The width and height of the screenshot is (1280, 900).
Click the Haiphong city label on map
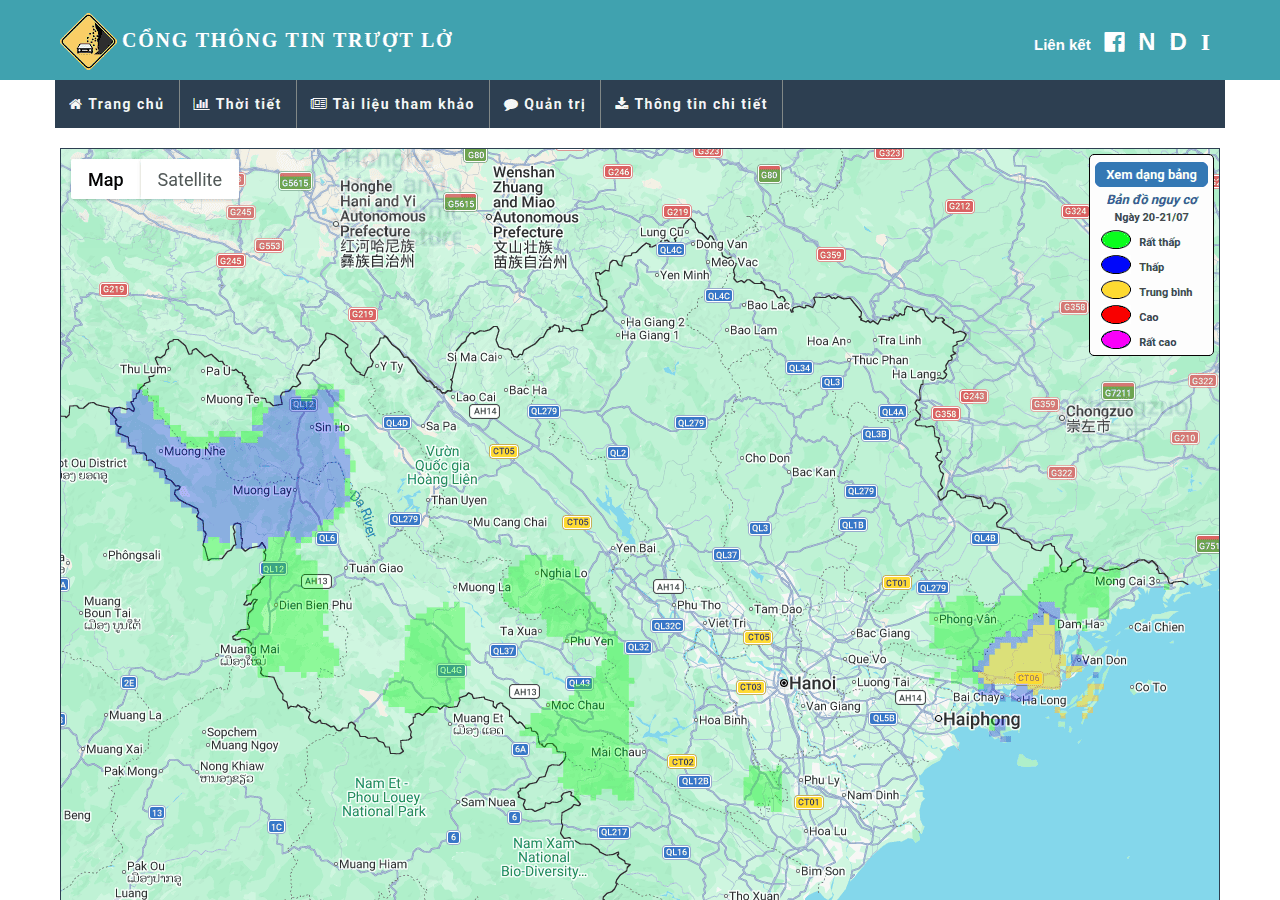[x=982, y=719]
